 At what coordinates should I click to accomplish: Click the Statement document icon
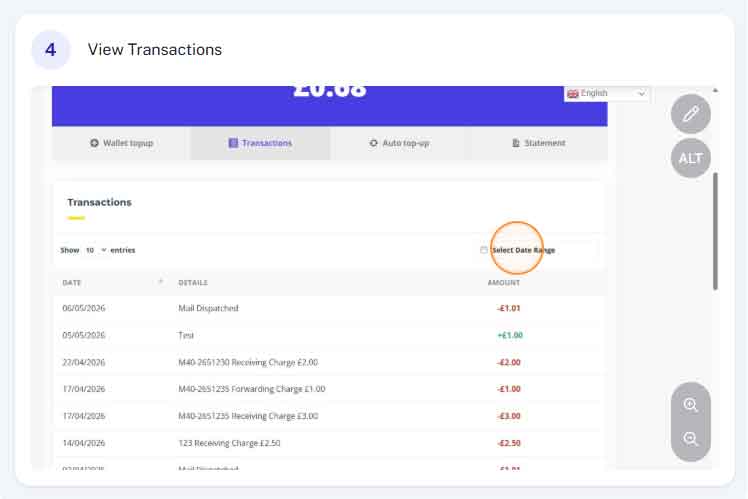click(516, 143)
